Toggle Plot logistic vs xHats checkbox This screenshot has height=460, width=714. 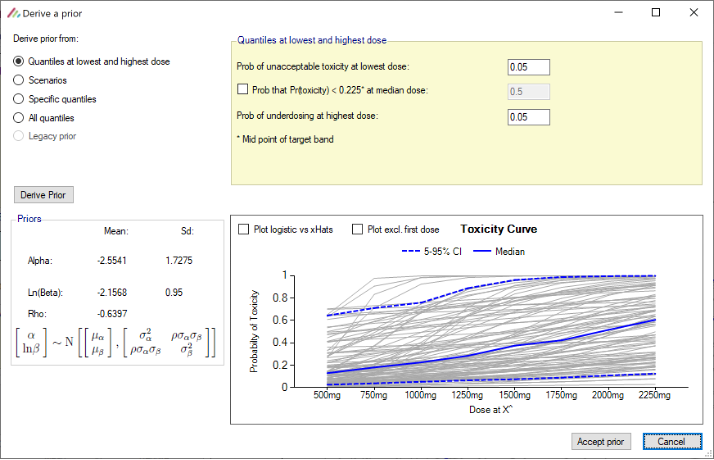tap(244, 229)
